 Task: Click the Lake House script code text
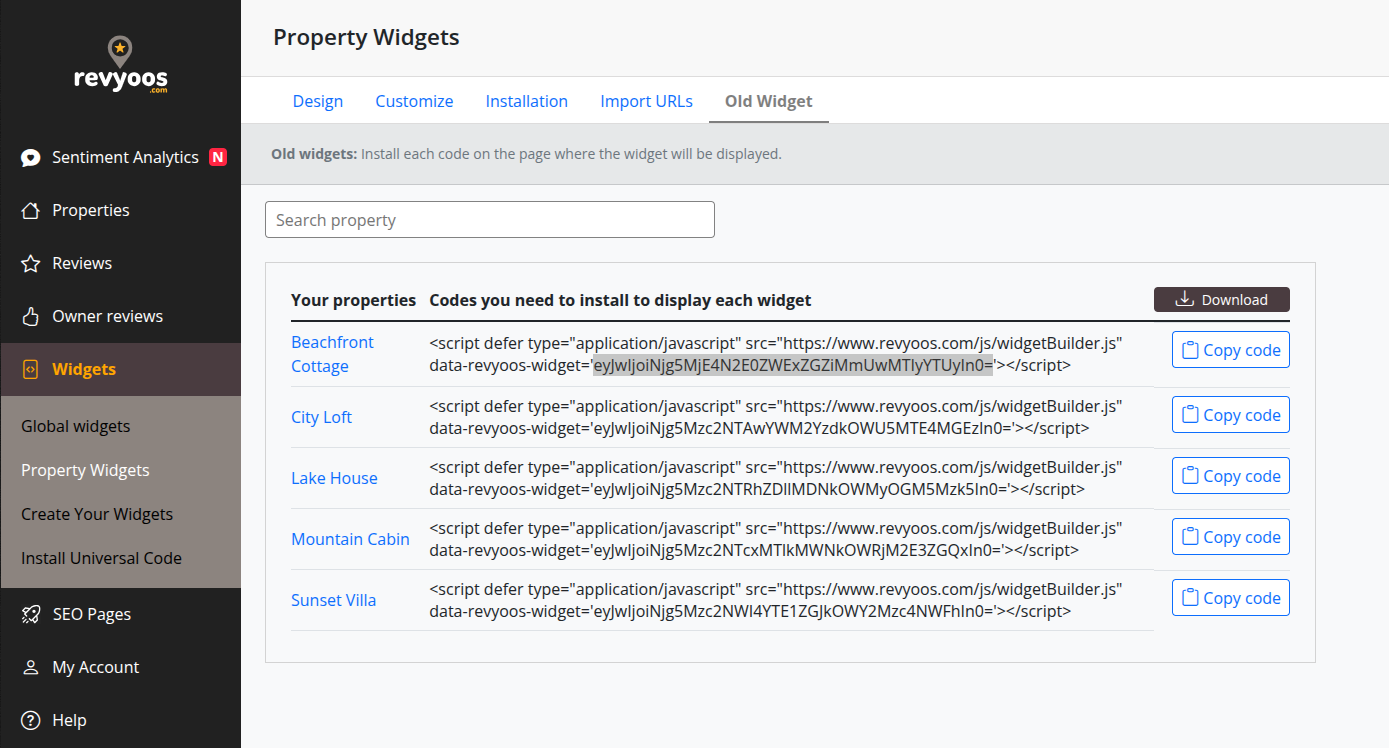coord(776,478)
